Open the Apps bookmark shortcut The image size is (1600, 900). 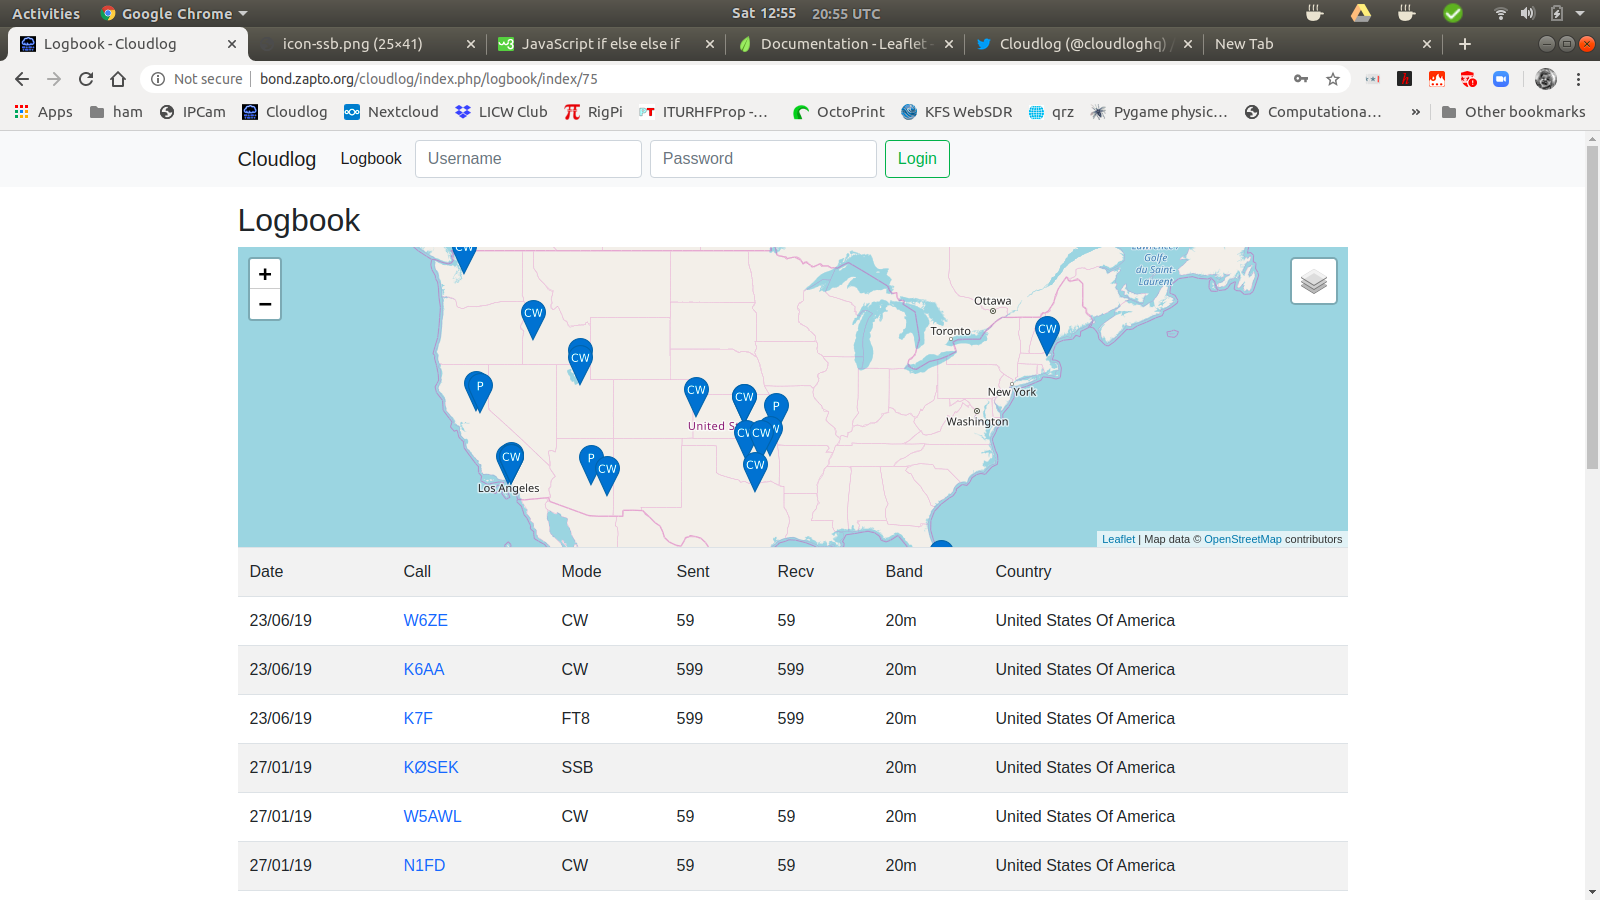point(43,112)
